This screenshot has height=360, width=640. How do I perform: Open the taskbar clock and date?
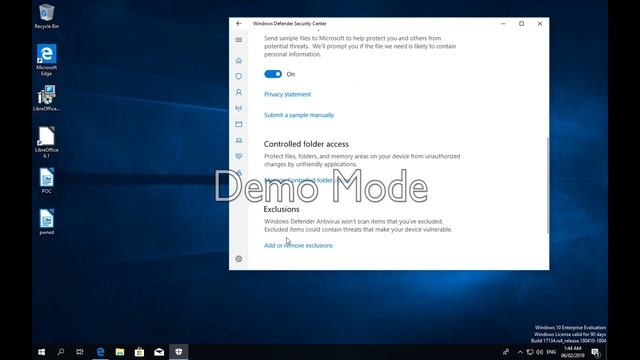pyautogui.click(x=573, y=352)
